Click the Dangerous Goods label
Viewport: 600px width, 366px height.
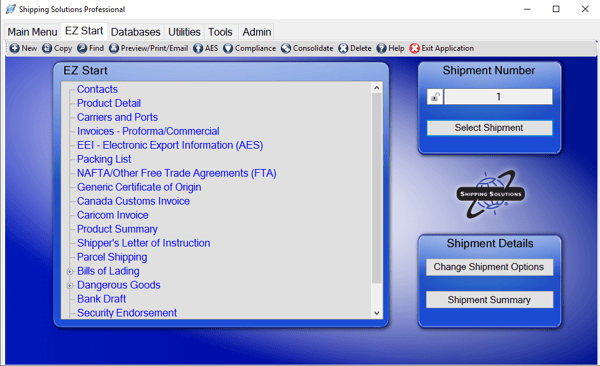click(119, 285)
